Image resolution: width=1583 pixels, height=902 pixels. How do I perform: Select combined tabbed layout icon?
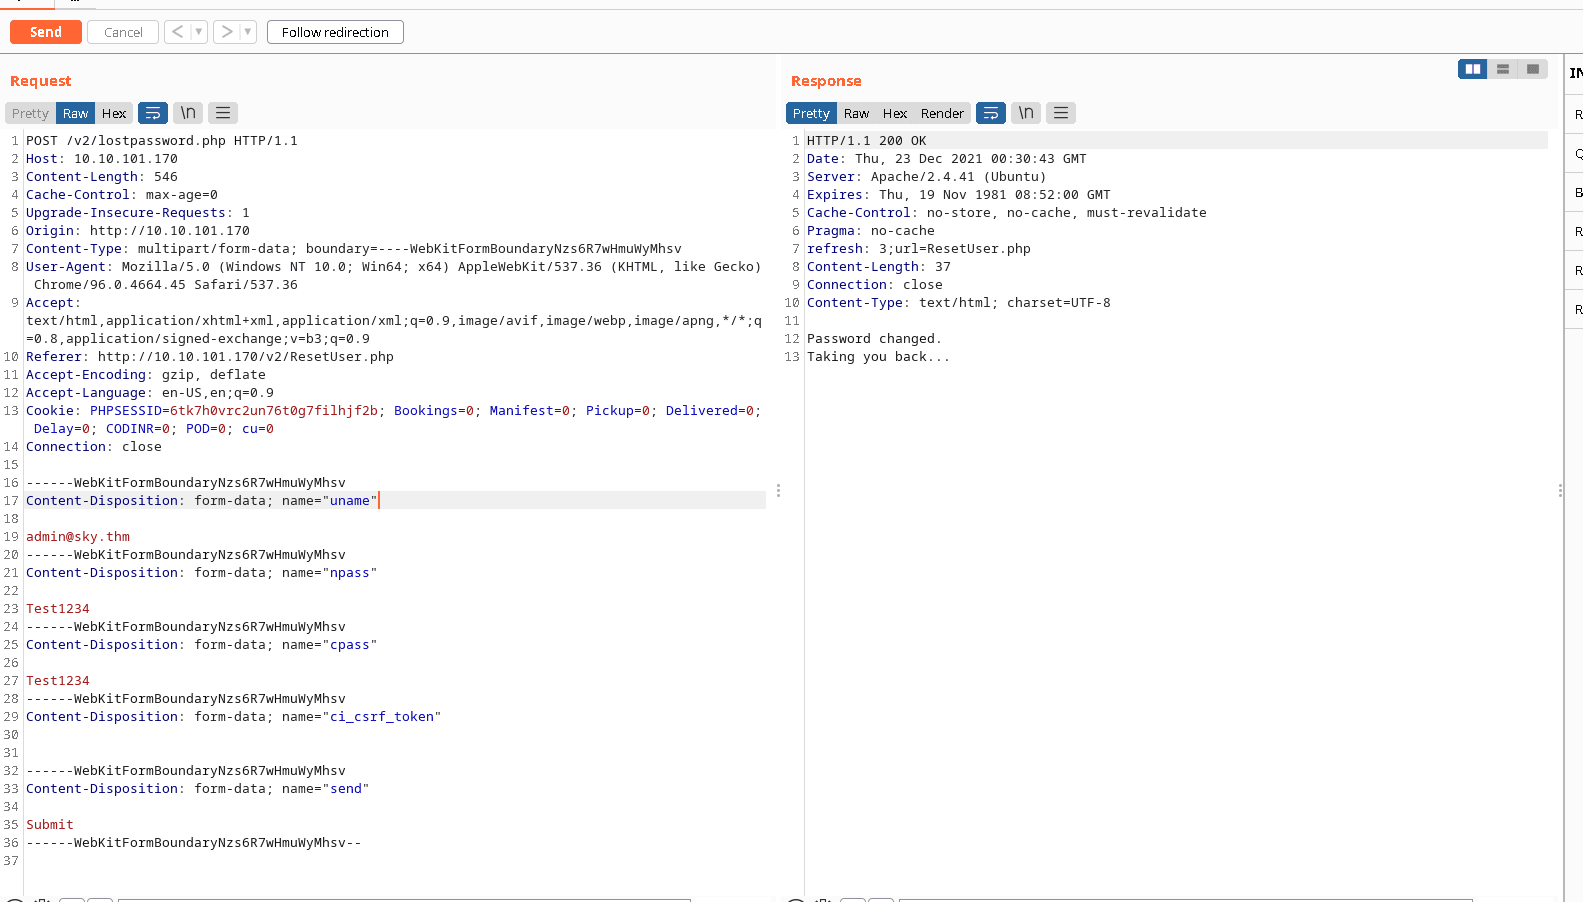click(x=1532, y=69)
